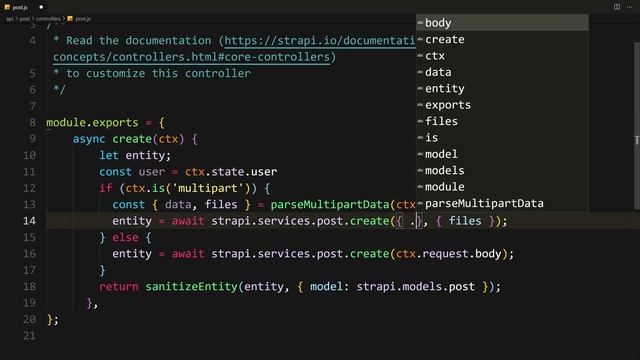Click the 'multipart' string on line 12
Viewport: 640px width, 360px height.
[x=208, y=188]
